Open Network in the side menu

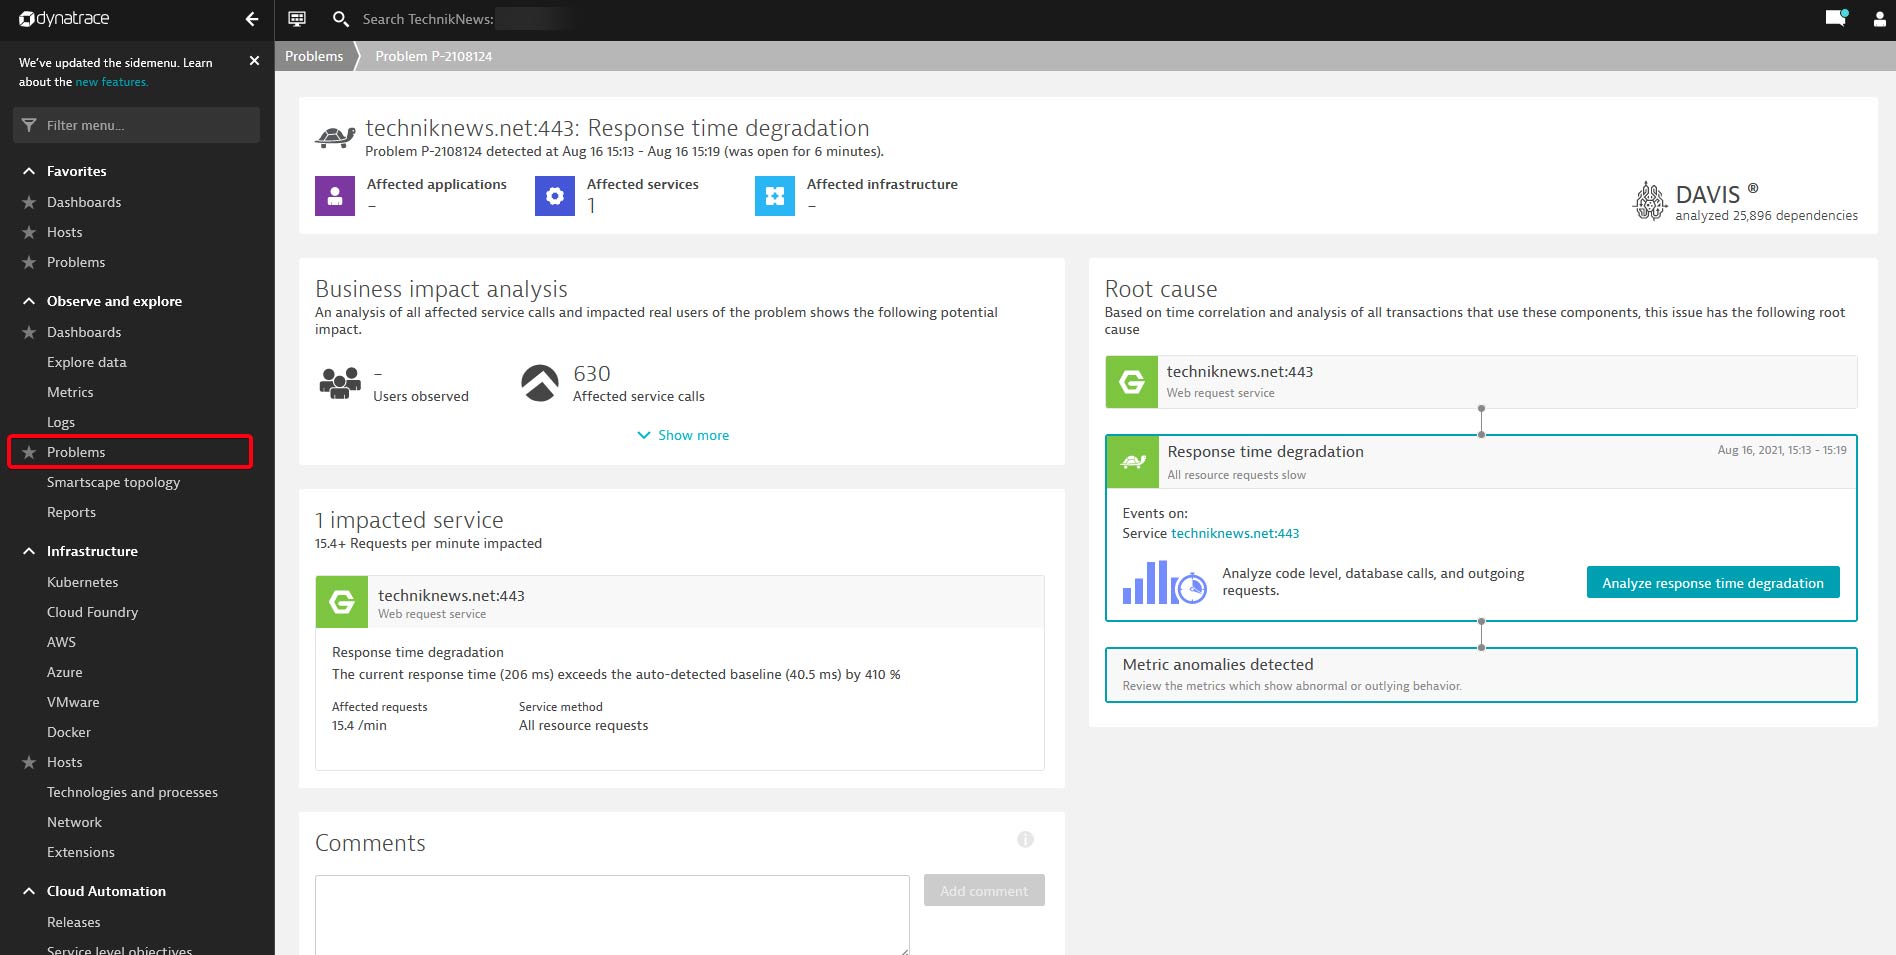coord(74,822)
